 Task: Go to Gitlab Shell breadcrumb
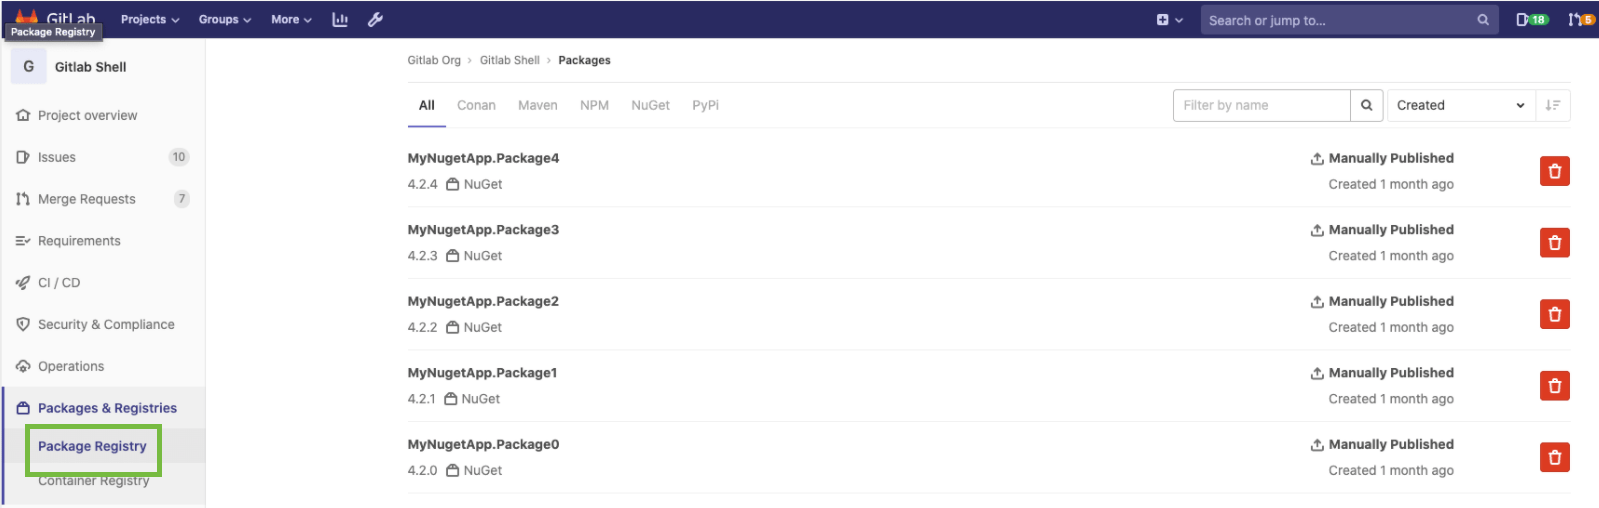click(x=509, y=60)
